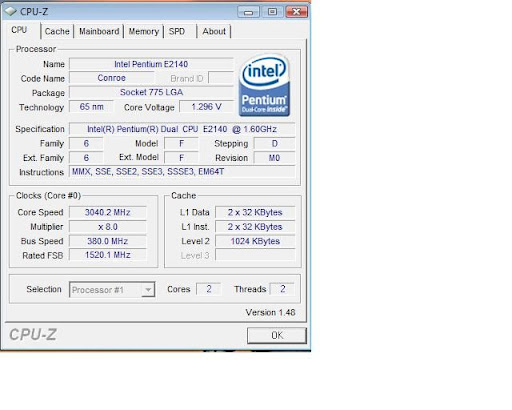The width and height of the screenshot is (512, 410).
Task: Click the L1 Inst. value 2 x 32 KBytes
Action: point(255,227)
